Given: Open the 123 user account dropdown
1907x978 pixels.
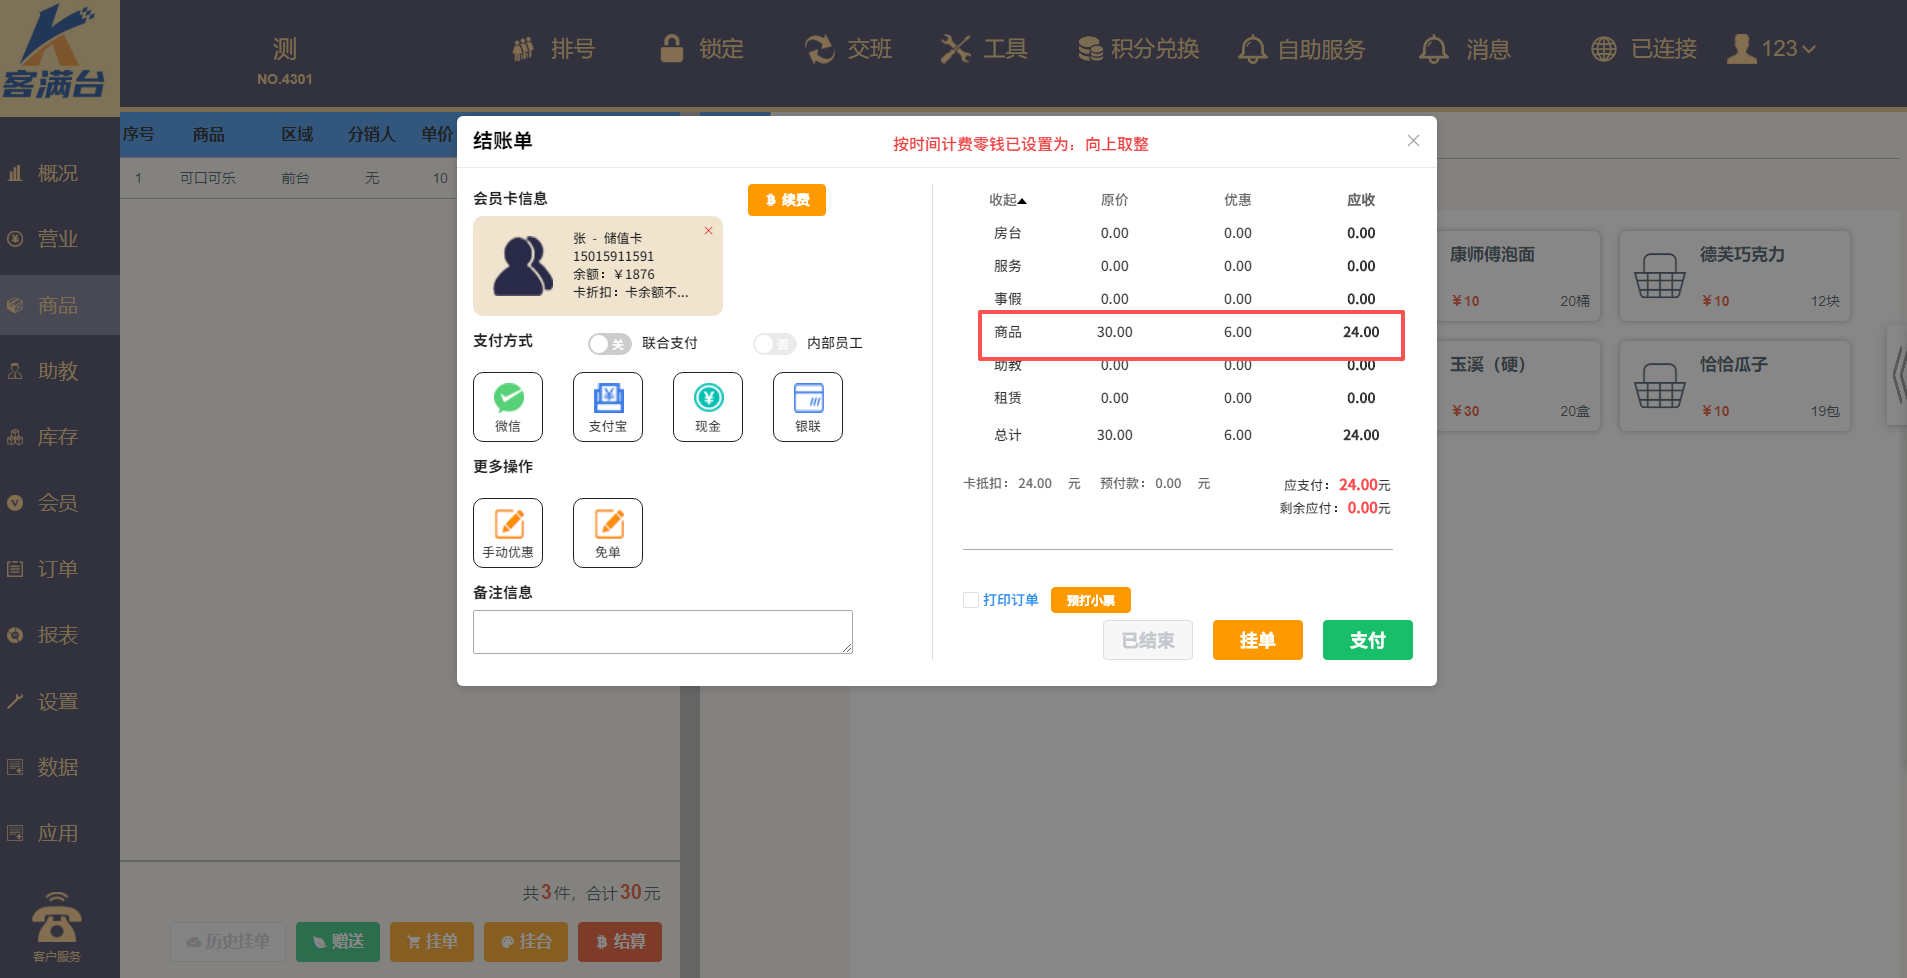Looking at the screenshot, I should tap(1772, 49).
